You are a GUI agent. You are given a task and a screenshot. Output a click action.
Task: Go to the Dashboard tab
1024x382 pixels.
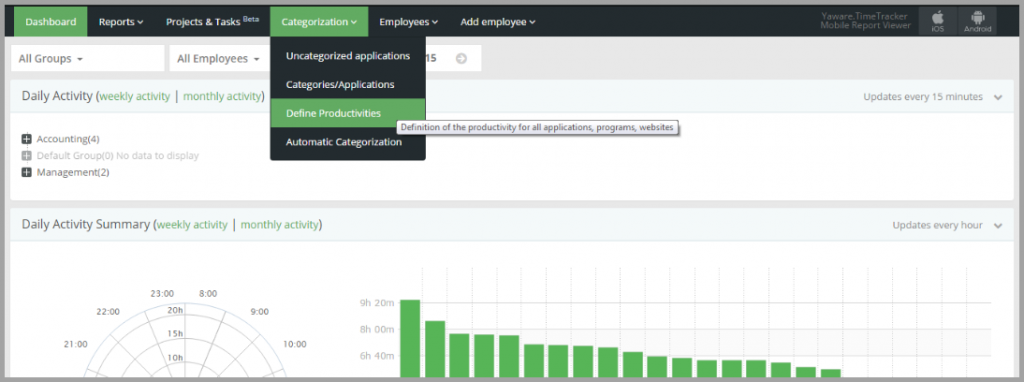pyautogui.click(x=51, y=22)
